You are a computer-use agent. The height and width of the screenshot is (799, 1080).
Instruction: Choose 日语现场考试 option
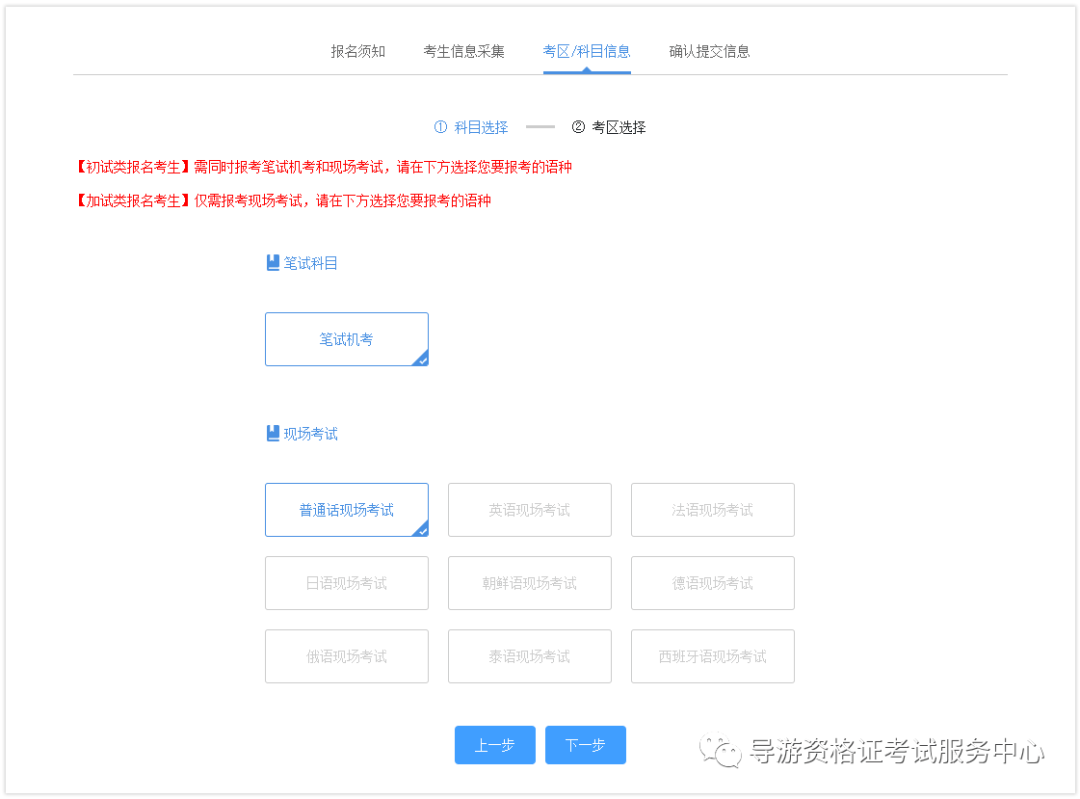pyautogui.click(x=346, y=583)
